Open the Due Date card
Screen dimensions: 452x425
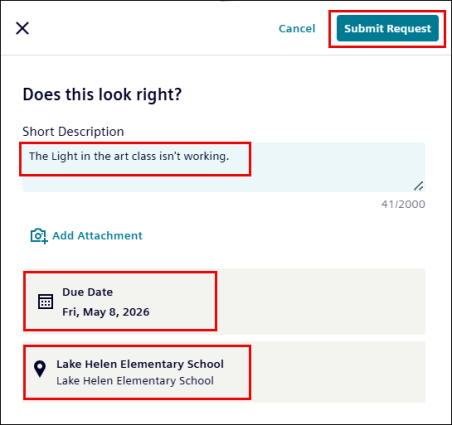click(224, 302)
